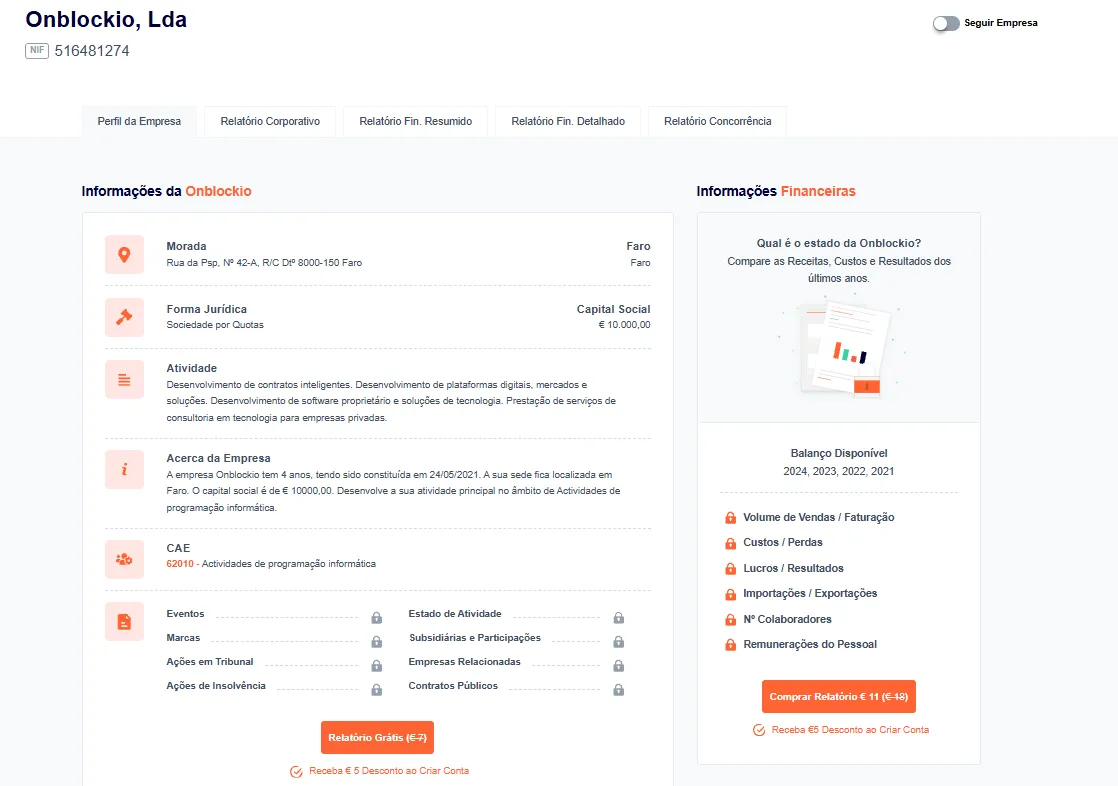The width and height of the screenshot is (1118, 786).
Task: Select Relatório Fin. Detalhado tab
Action: pyautogui.click(x=568, y=121)
